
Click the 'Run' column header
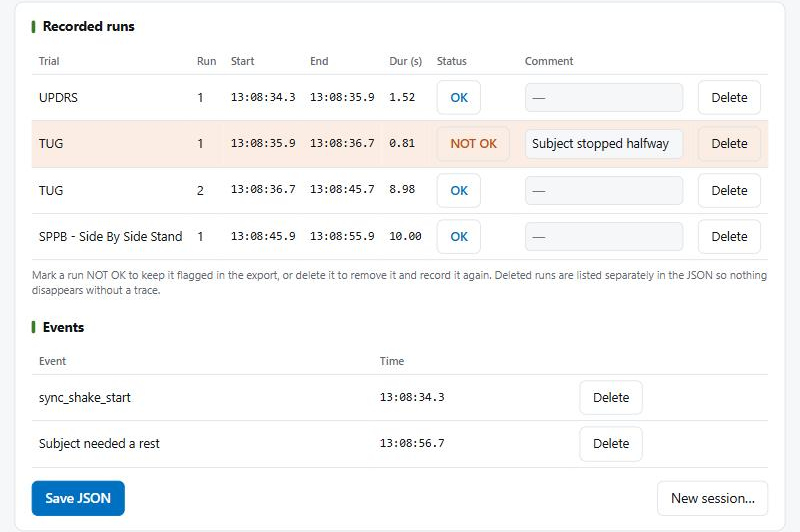pos(207,61)
